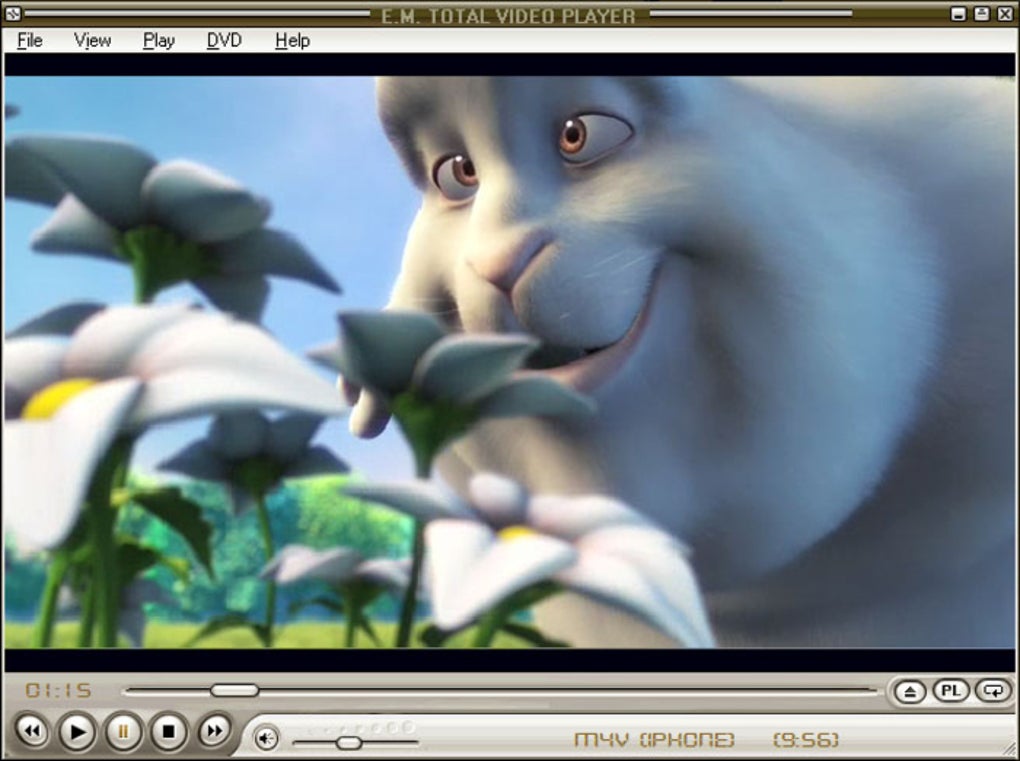Open the DVD menu

[x=224, y=40]
